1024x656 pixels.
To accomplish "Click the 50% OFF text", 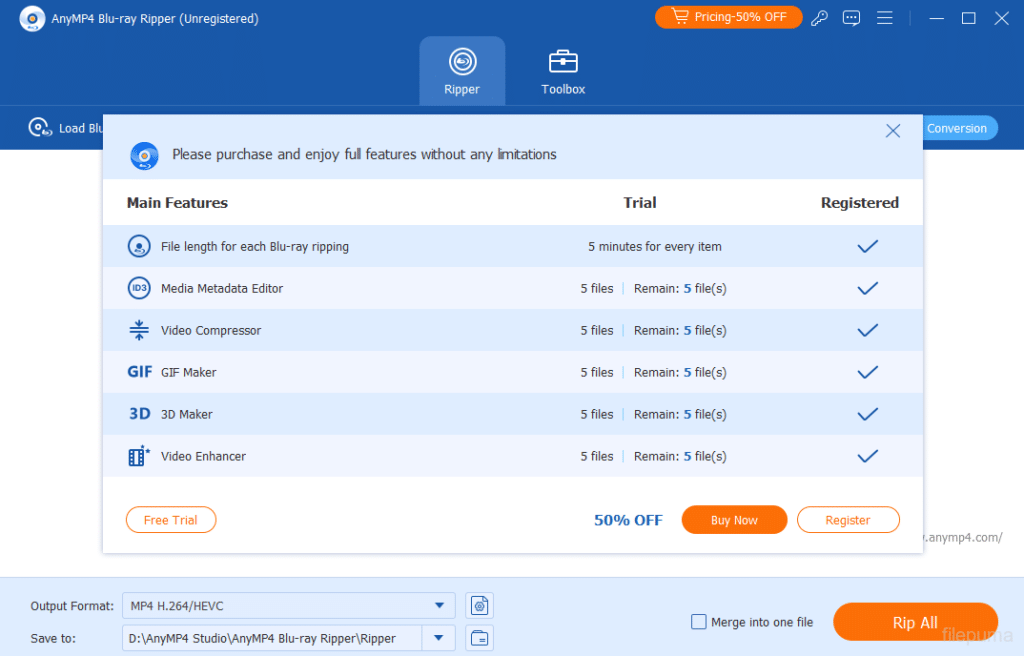I will (628, 520).
